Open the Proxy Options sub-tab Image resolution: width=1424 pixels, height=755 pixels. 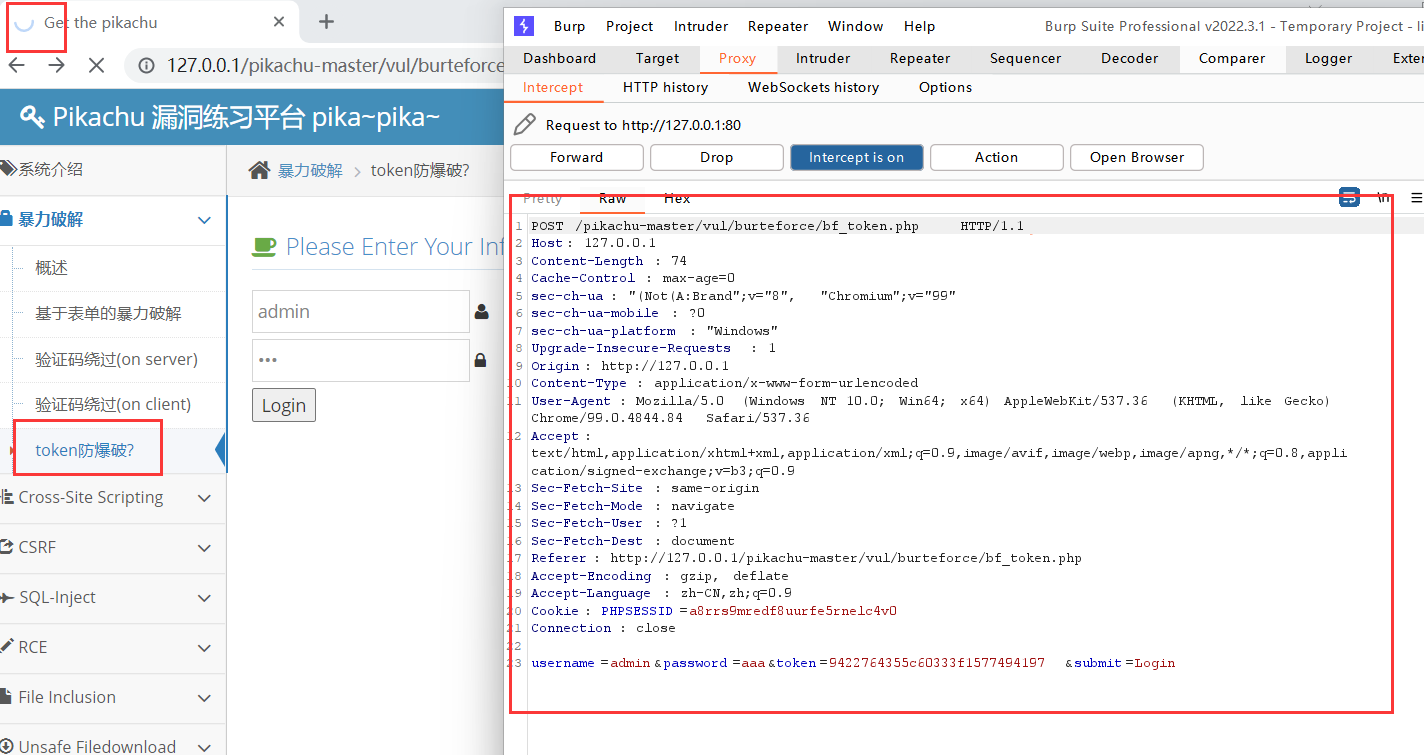945,88
